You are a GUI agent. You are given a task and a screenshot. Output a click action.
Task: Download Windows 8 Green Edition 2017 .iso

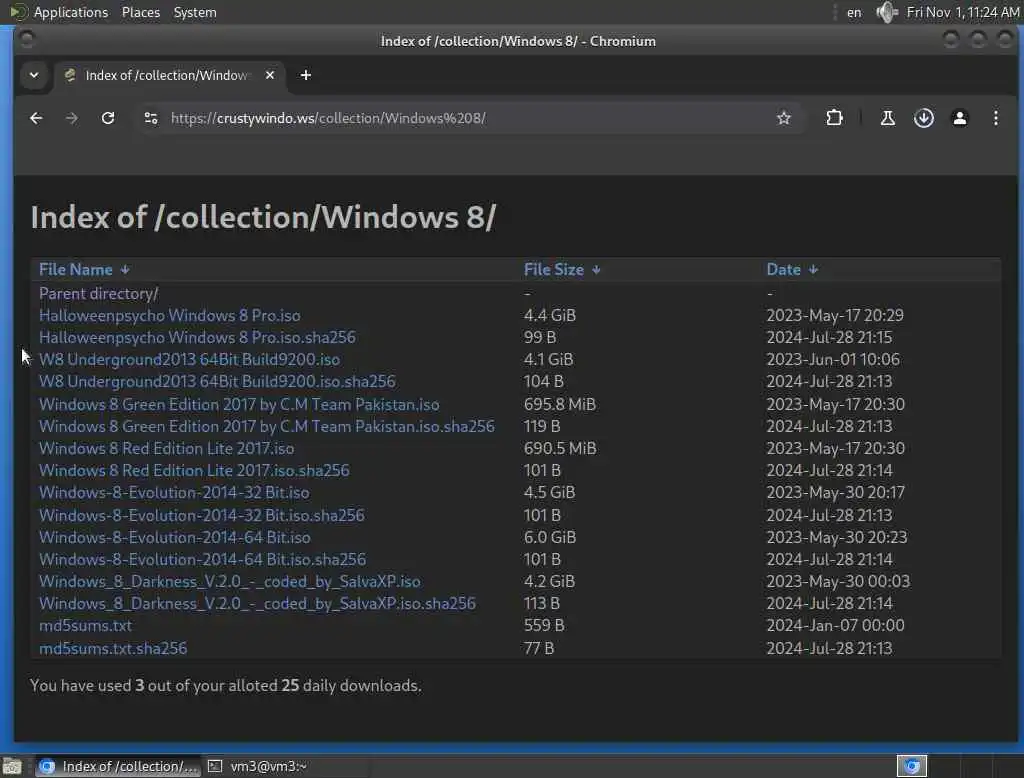click(239, 404)
